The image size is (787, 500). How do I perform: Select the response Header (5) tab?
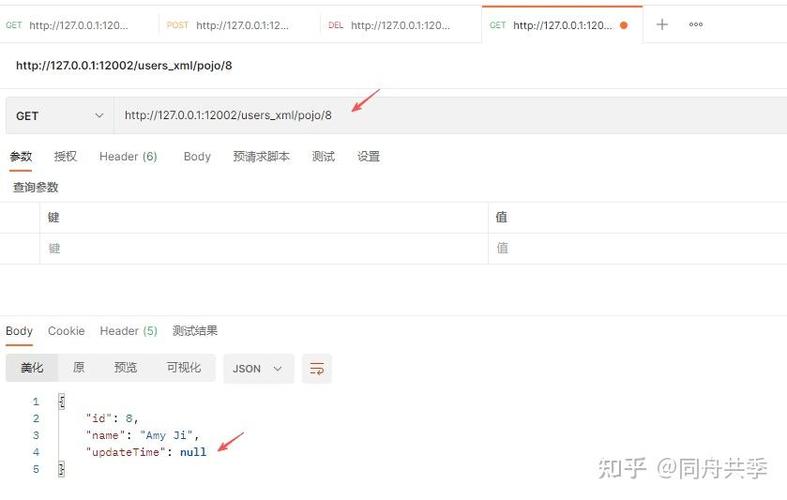[x=128, y=331]
